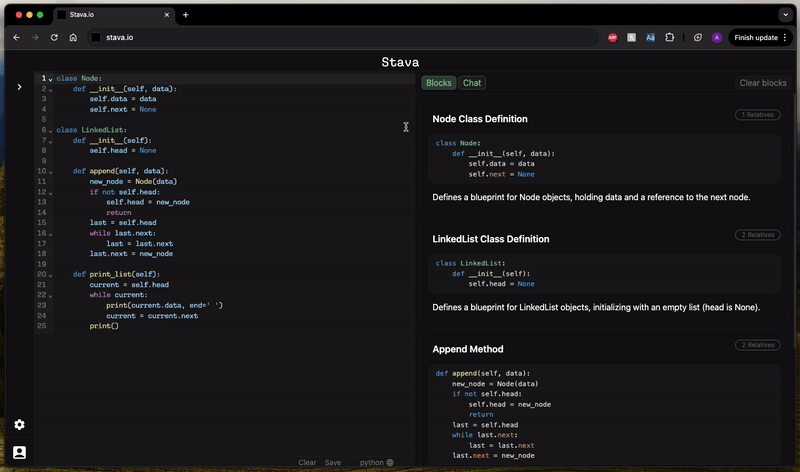Viewport: 800px width, 472px height.
Task: Collapse fold arrow on line 1
Action: pyautogui.click(x=51, y=79)
